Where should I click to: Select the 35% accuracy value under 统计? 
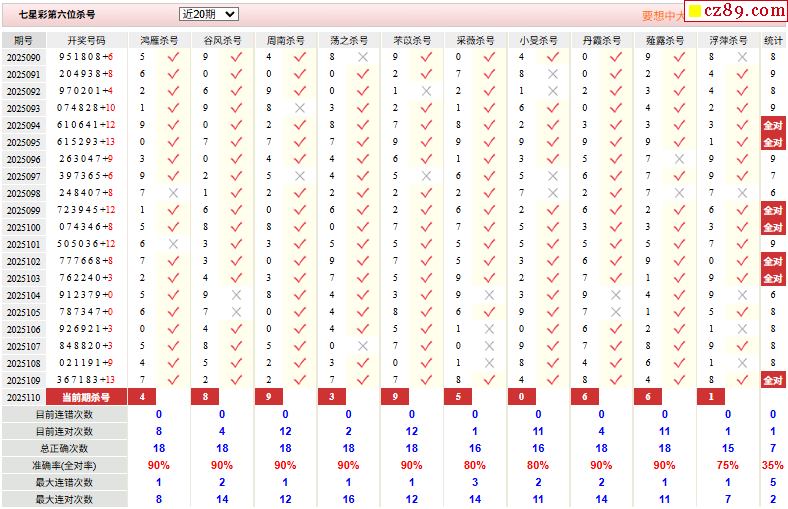click(x=773, y=465)
